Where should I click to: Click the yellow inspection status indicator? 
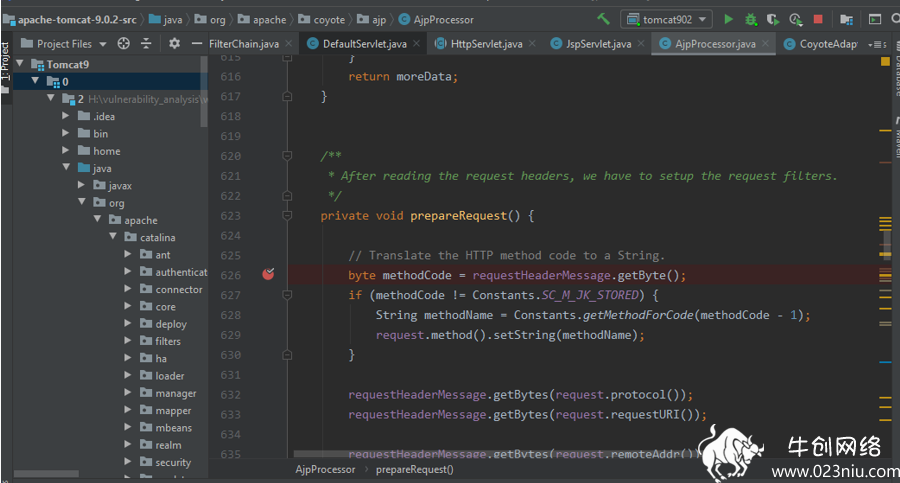click(x=885, y=61)
